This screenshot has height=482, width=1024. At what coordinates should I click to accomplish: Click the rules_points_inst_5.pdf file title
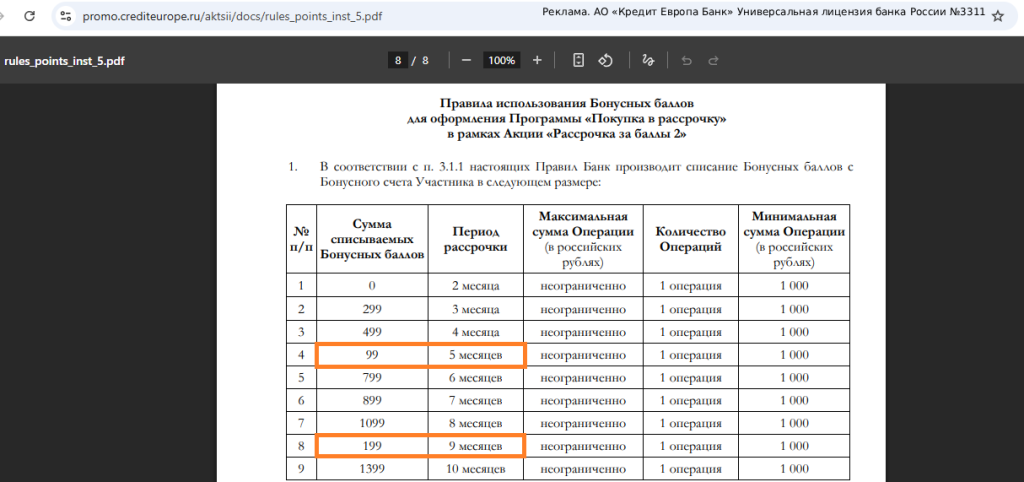pos(64,60)
